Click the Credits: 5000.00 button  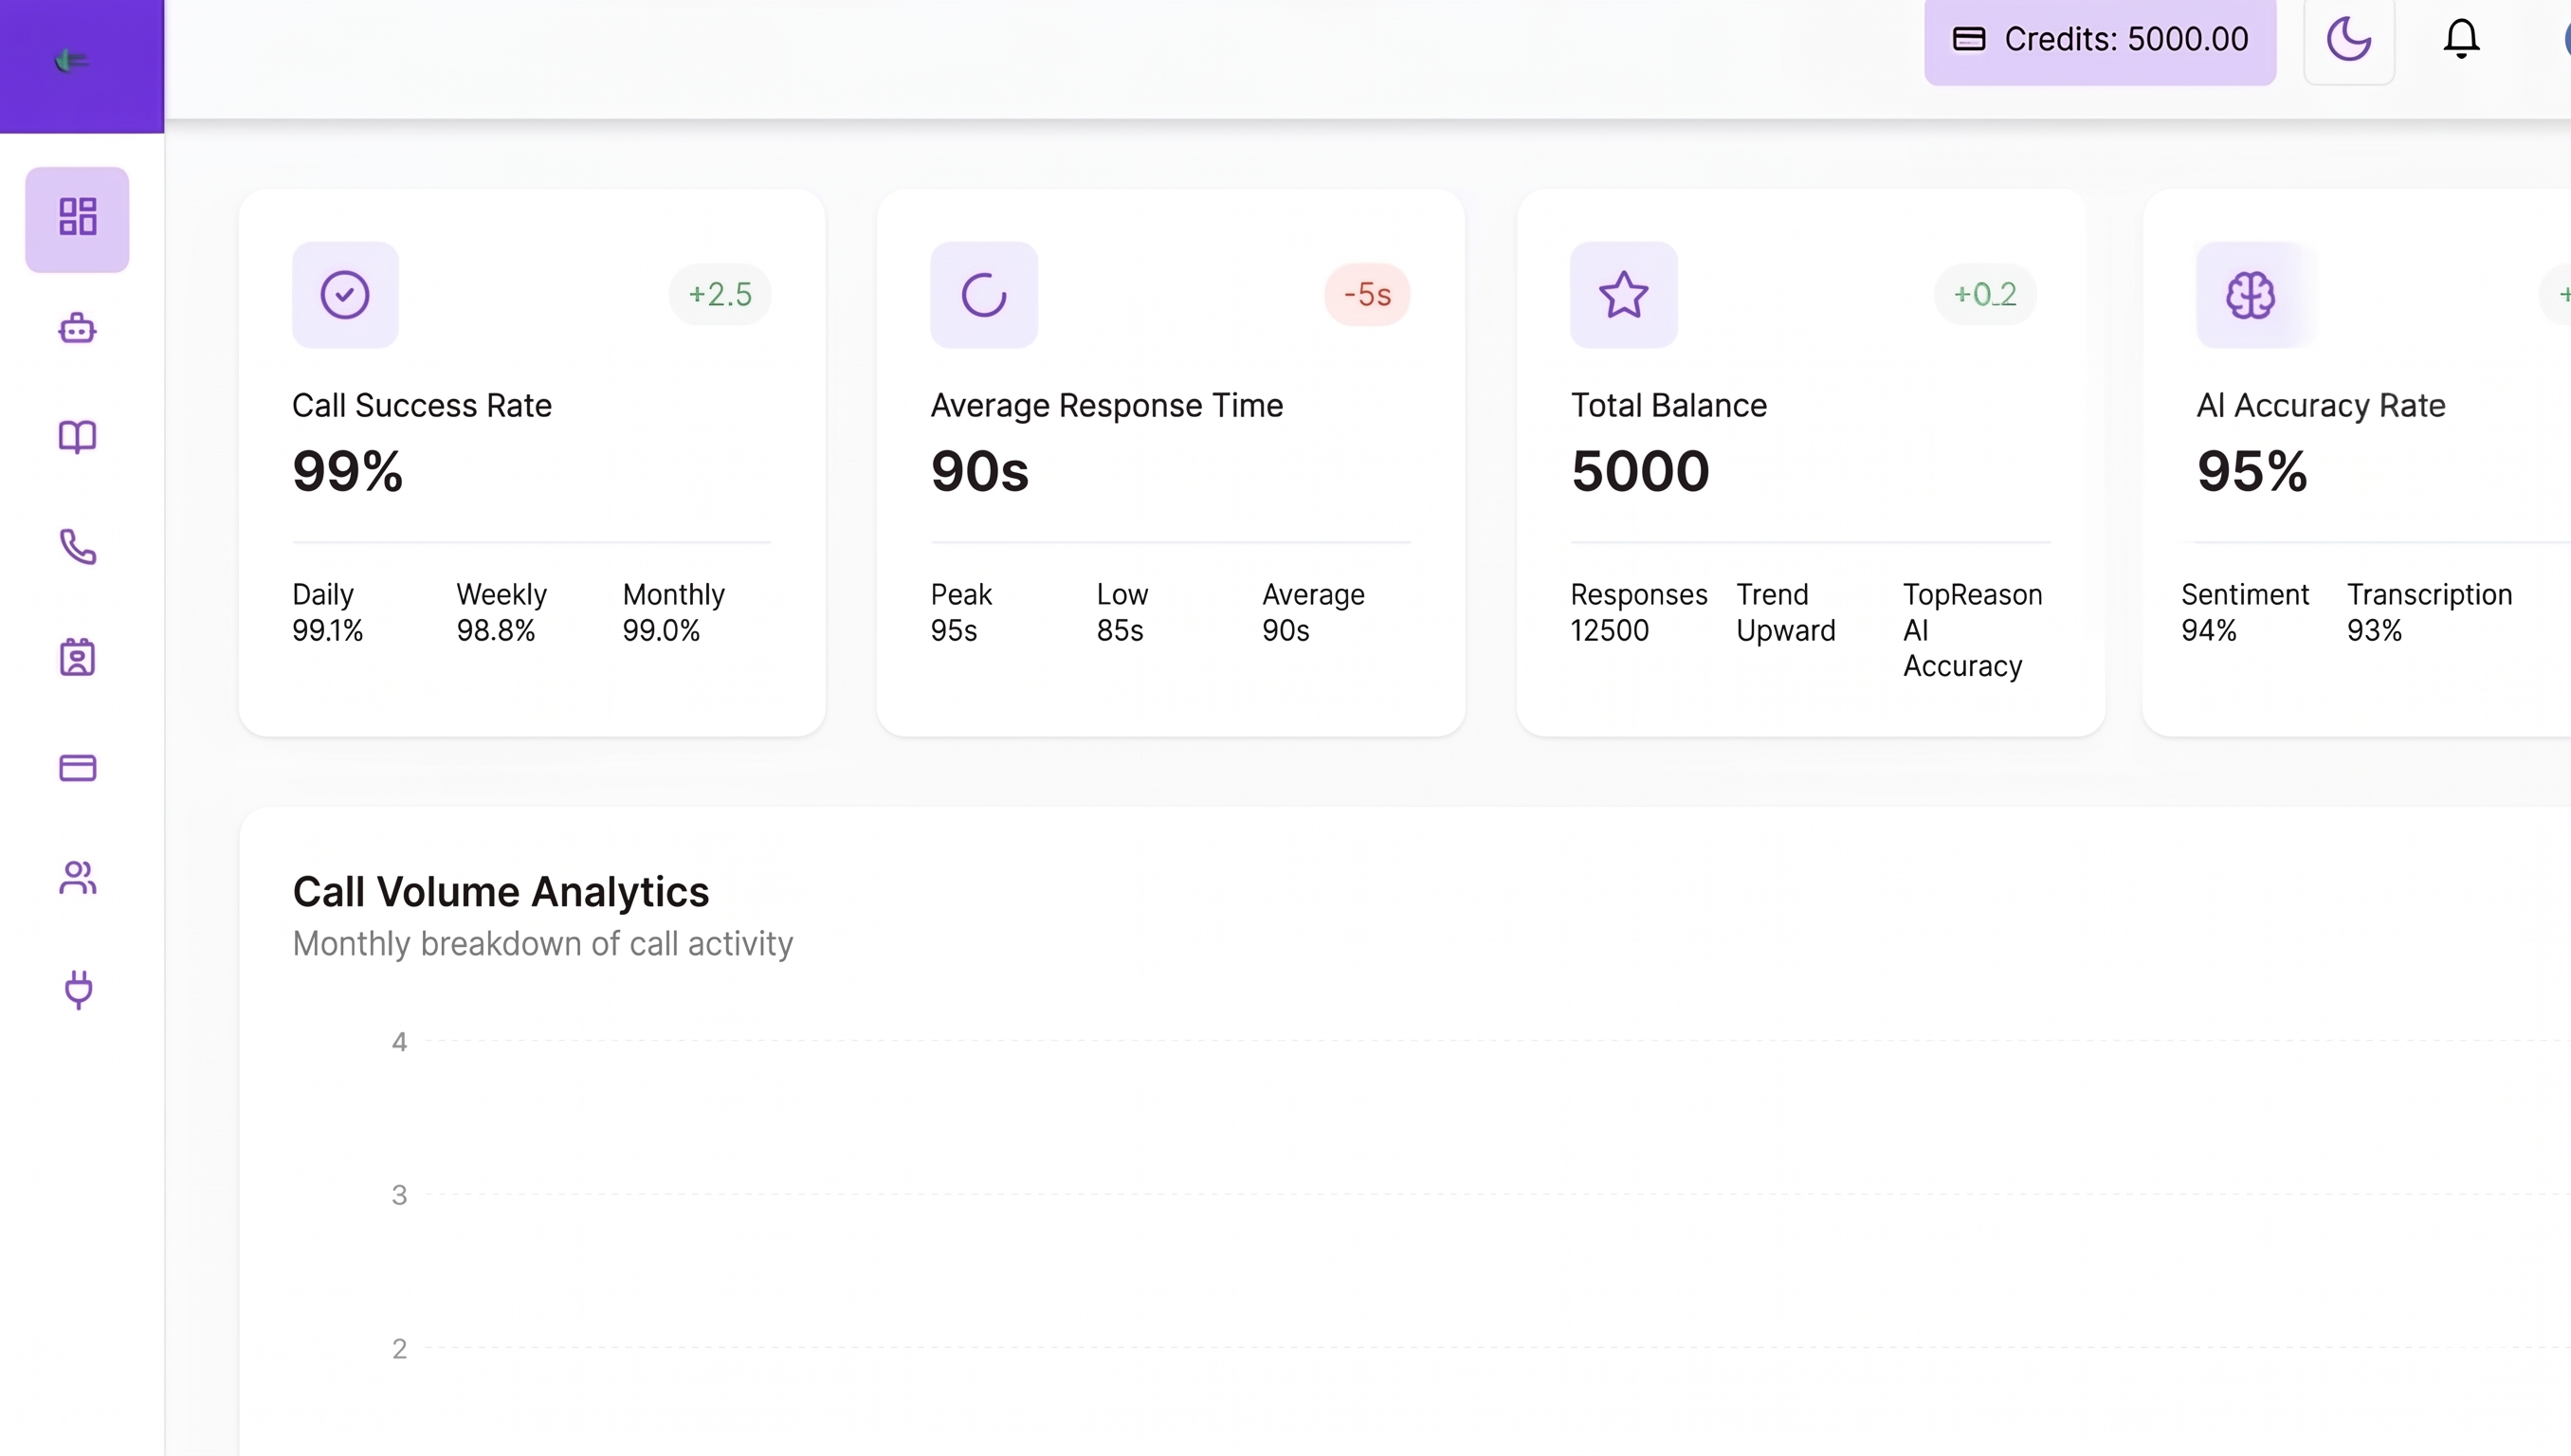point(2100,40)
